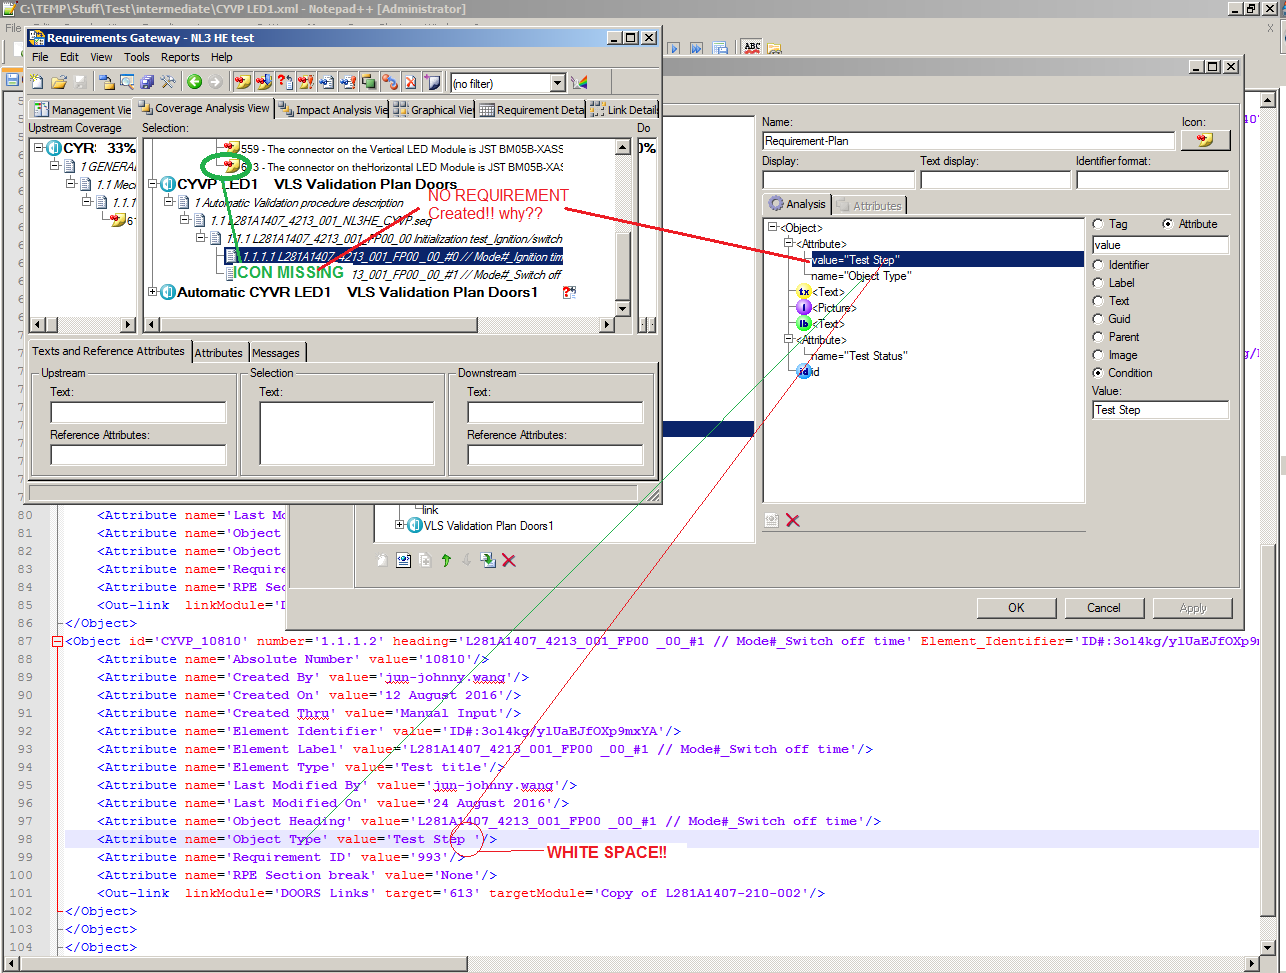Click the tools wrench-and-hammer toolbar icon

coord(168,82)
